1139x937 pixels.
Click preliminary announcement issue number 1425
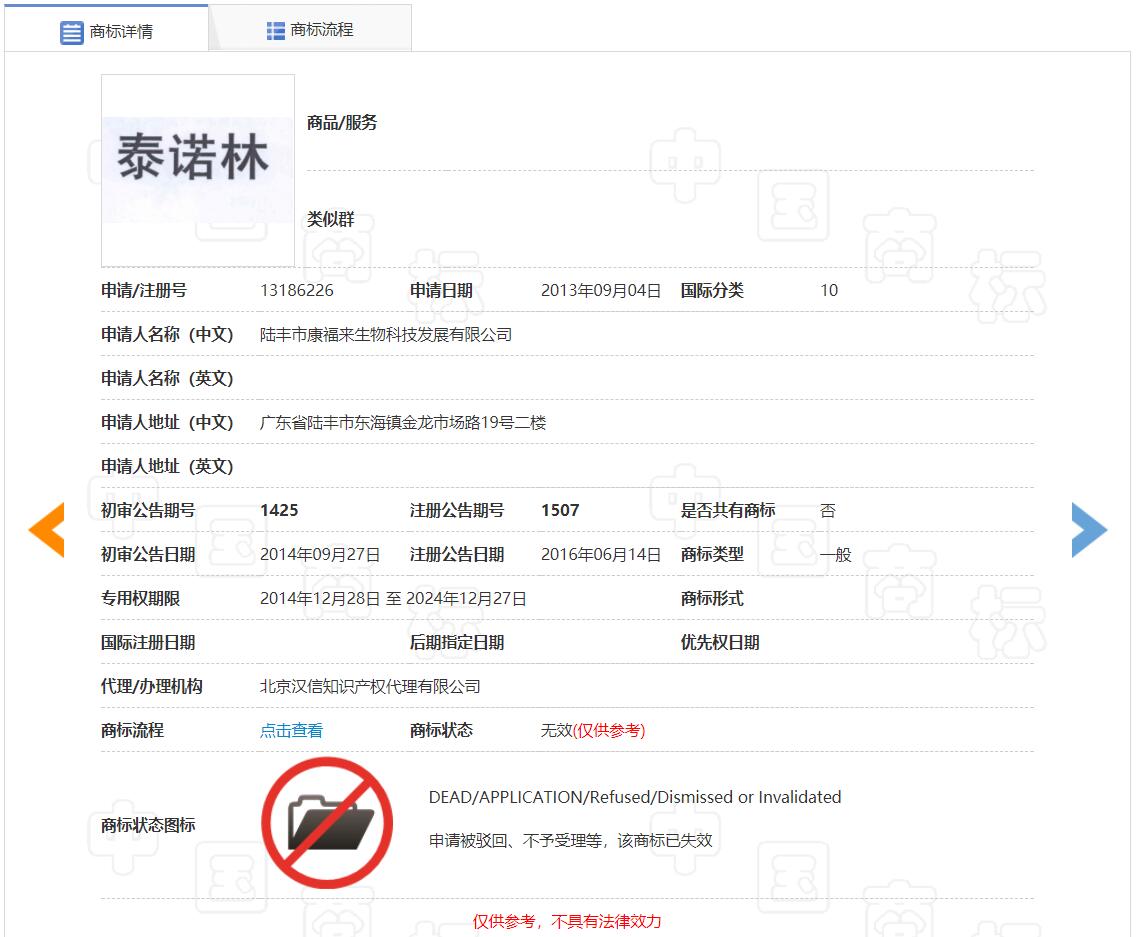coord(279,511)
